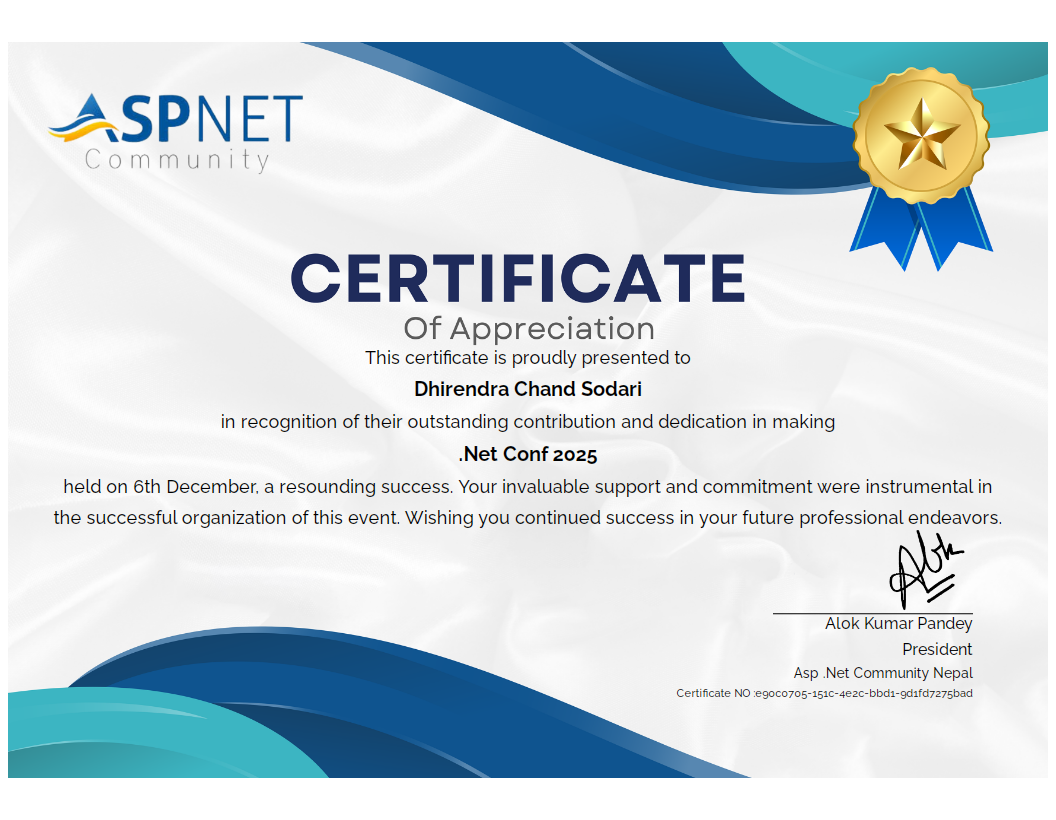Click the wave swoosh in the ASPNET logo
The image size is (1056, 820).
[82, 126]
